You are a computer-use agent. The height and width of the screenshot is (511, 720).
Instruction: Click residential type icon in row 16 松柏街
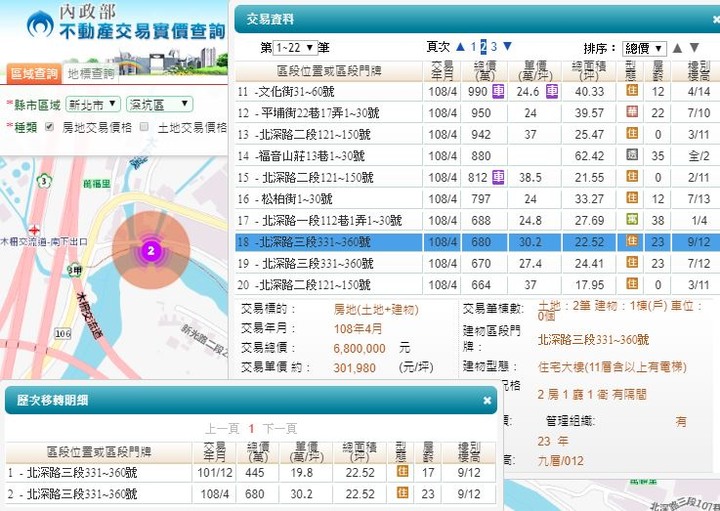632,198
